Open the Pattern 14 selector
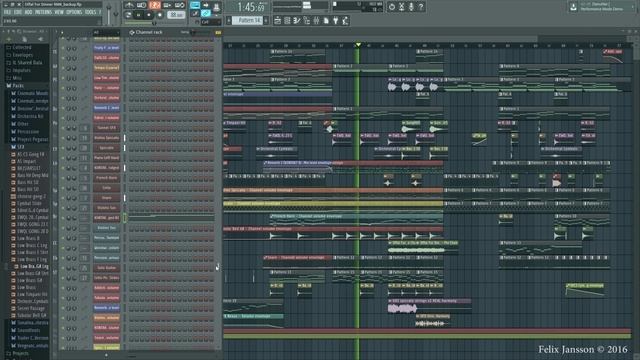640x360 pixels. 247,20
